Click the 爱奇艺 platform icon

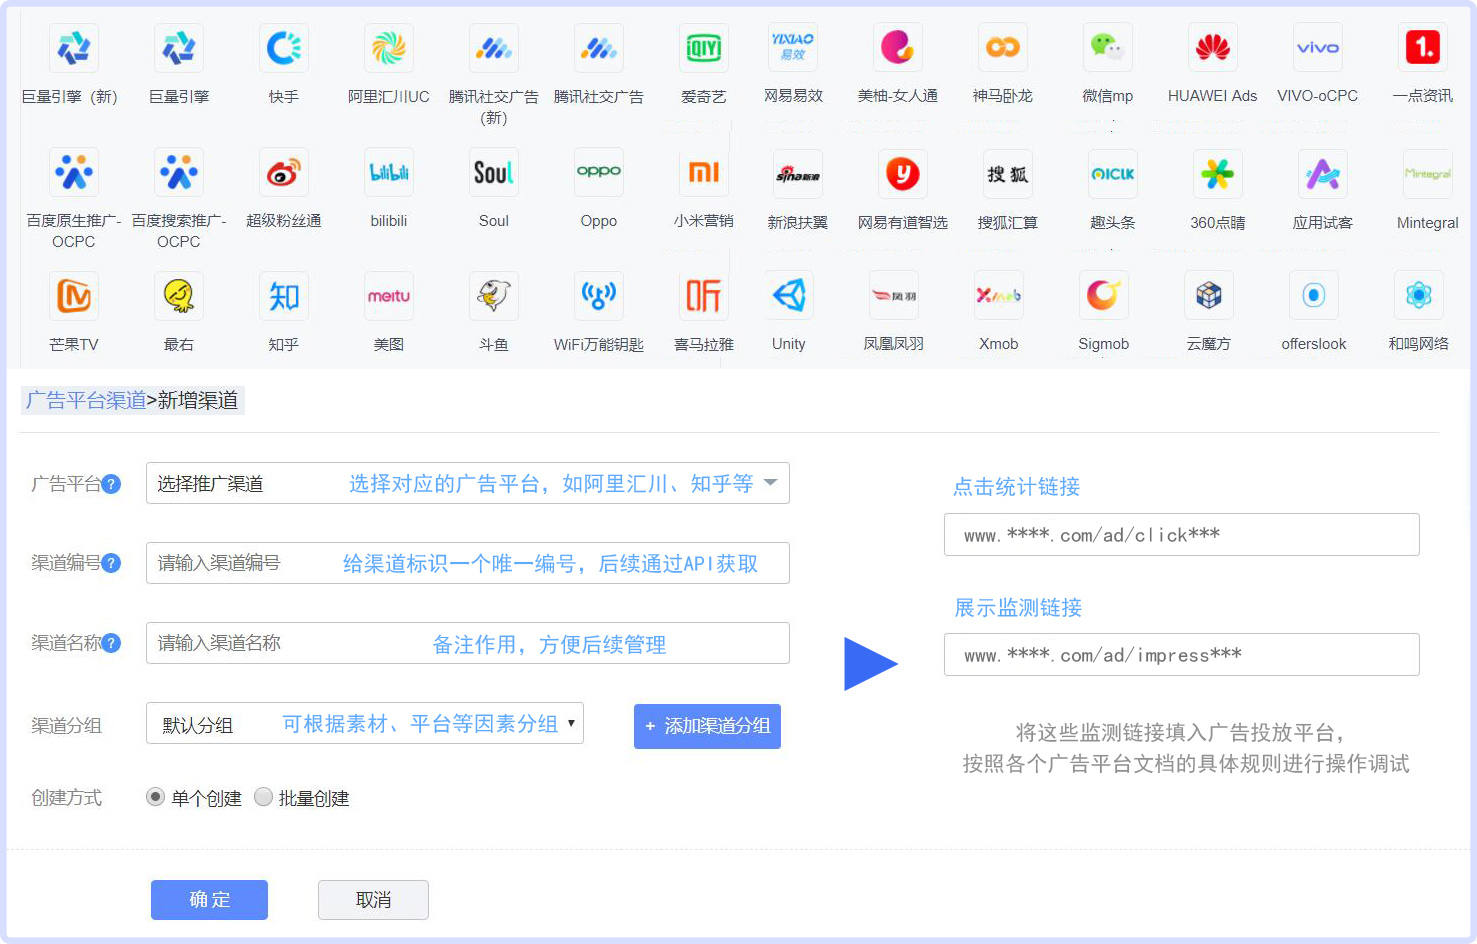(704, 48)
